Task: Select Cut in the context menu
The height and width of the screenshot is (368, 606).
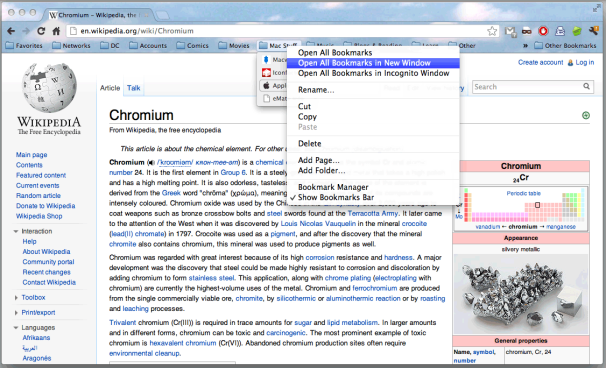Action: pos(373,106)
